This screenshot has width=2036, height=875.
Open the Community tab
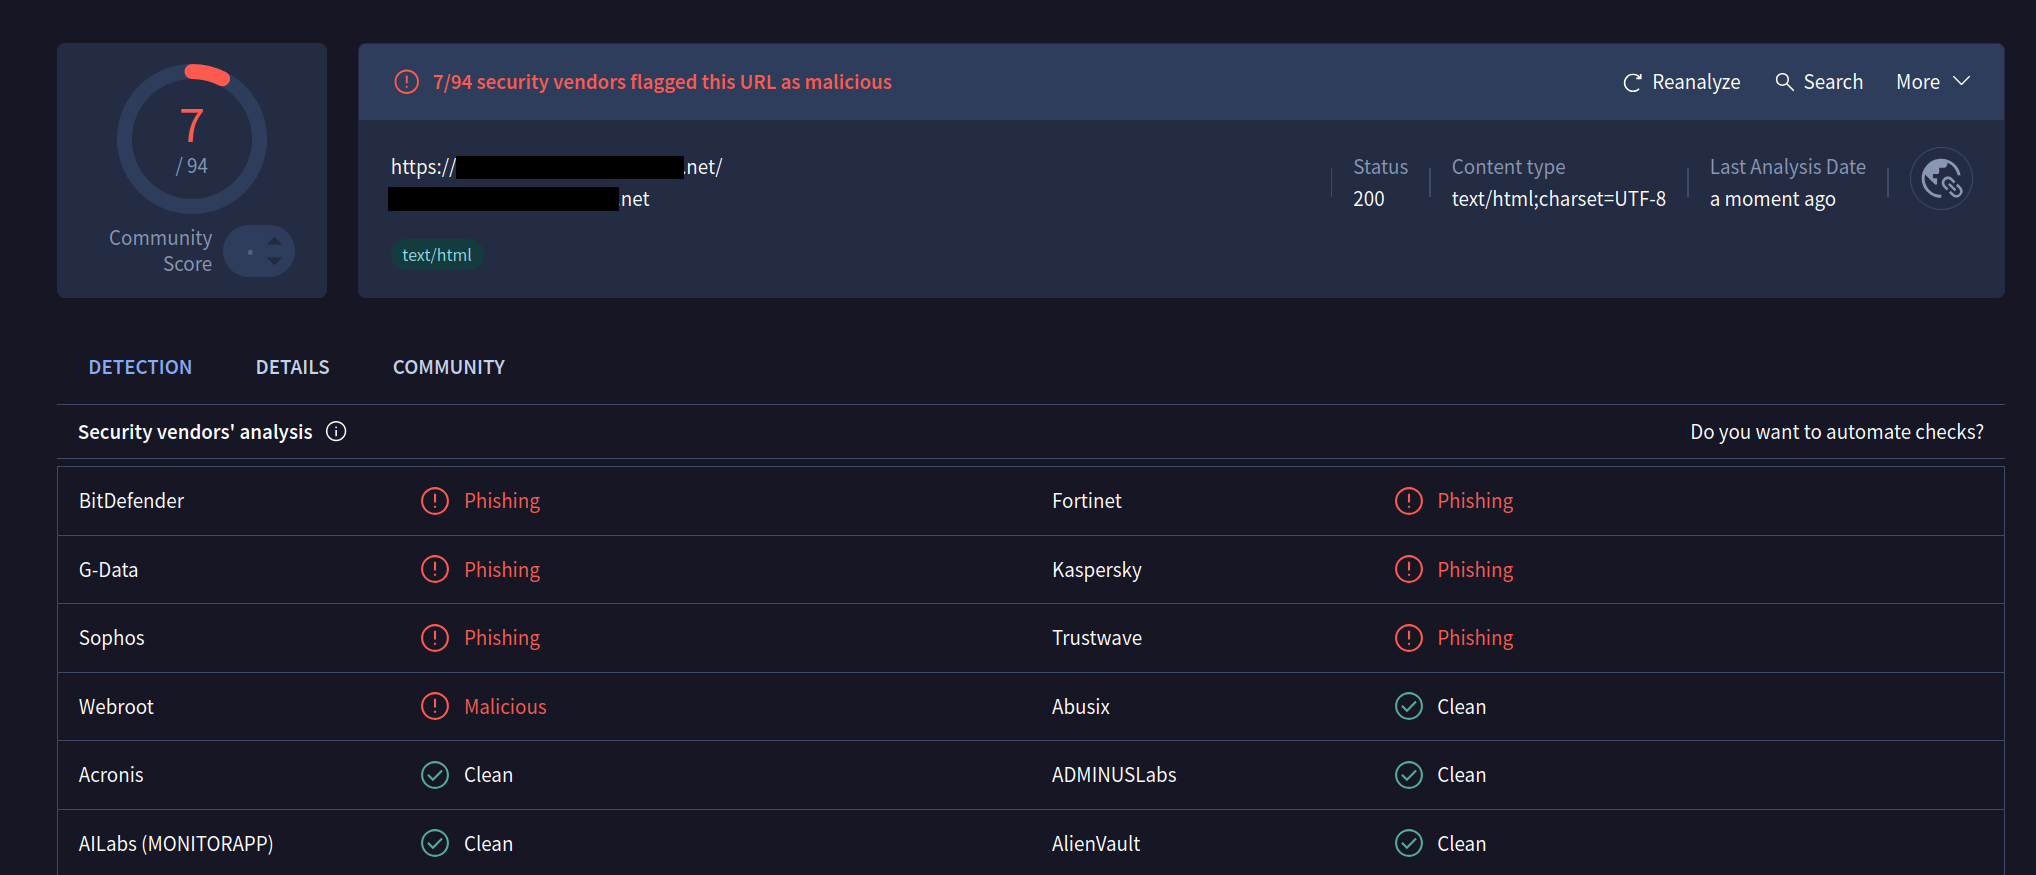click(449, 367)
